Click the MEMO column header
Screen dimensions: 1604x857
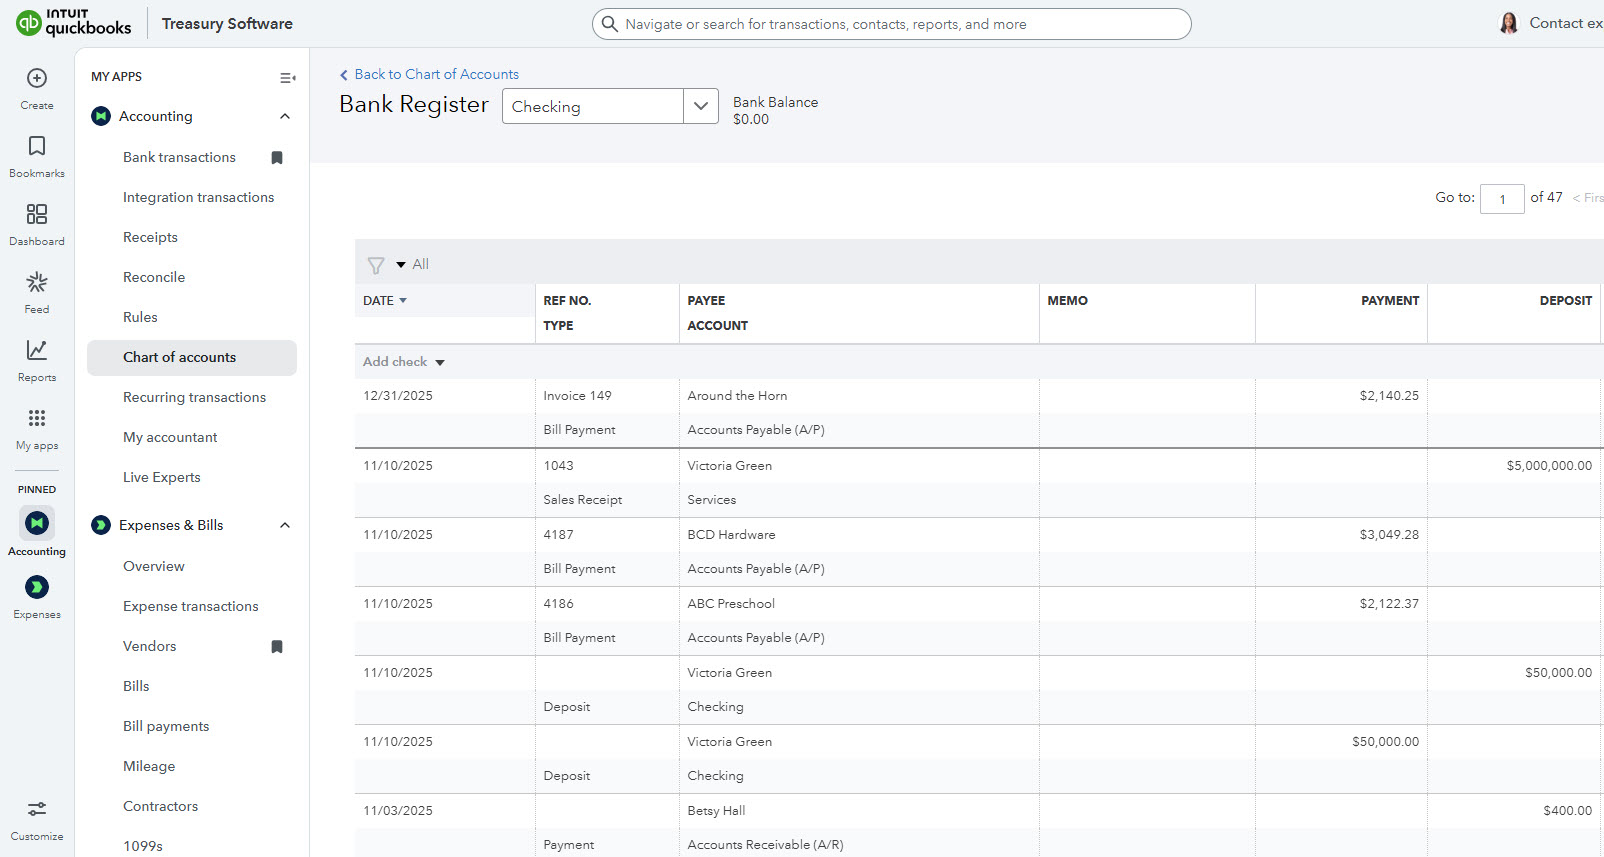1067,301
